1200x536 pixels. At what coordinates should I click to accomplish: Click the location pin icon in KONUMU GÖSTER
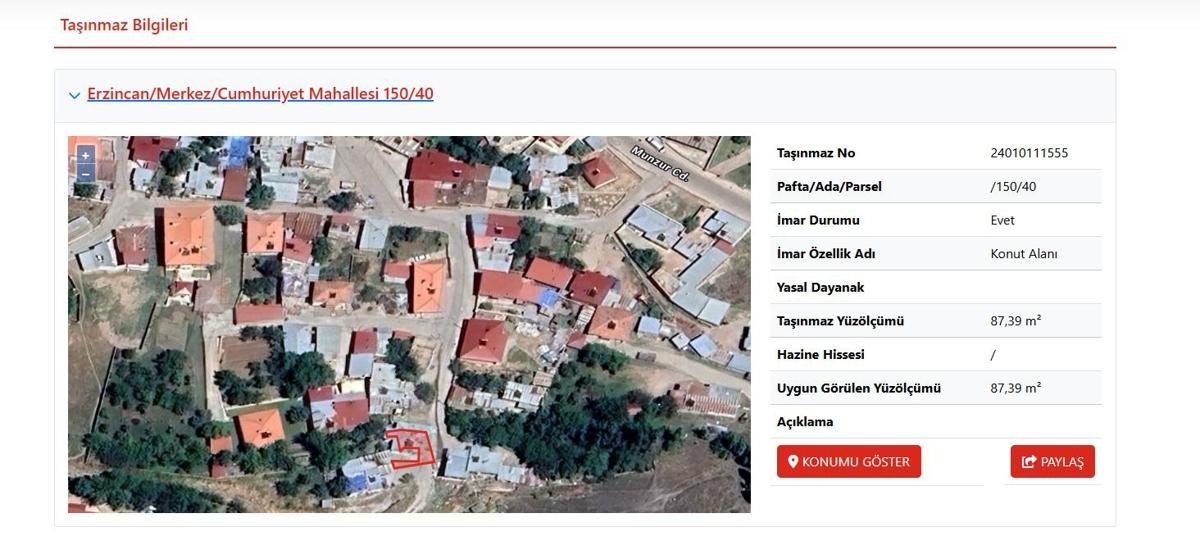coord(793,462)
